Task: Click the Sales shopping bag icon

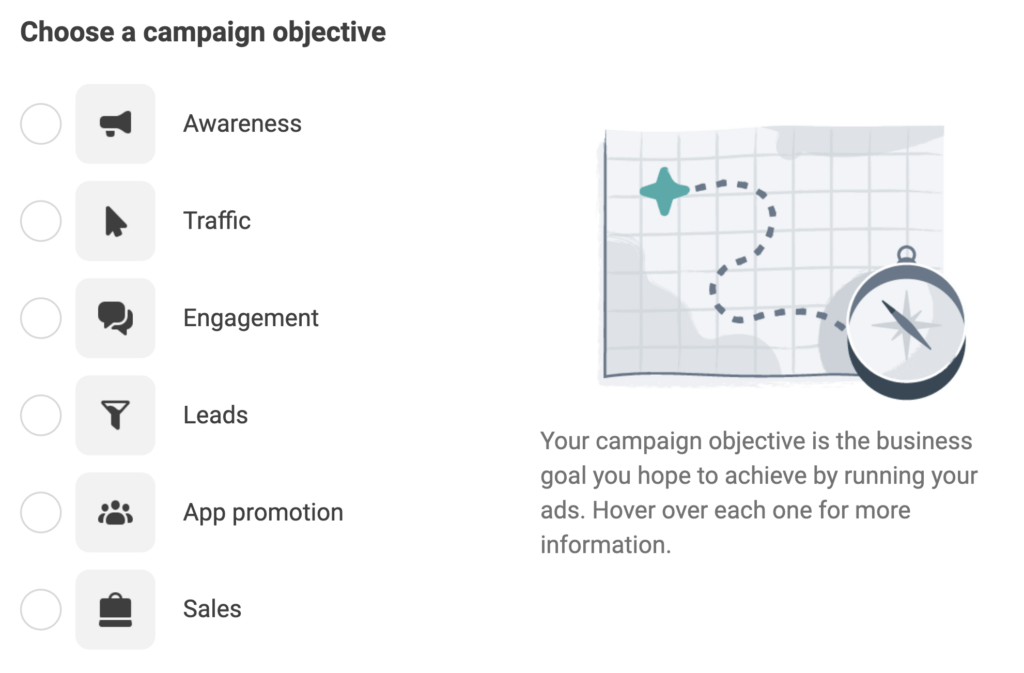Action: point(115,609)
